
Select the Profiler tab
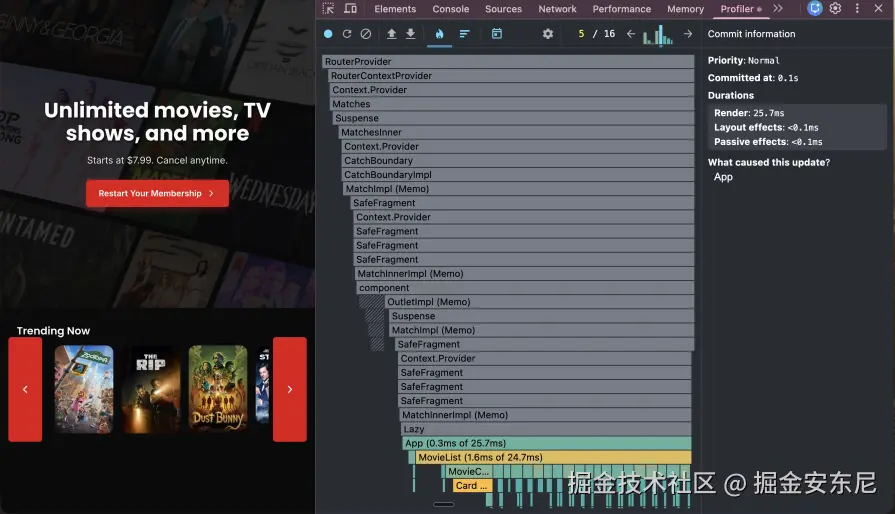click(740, 9)
